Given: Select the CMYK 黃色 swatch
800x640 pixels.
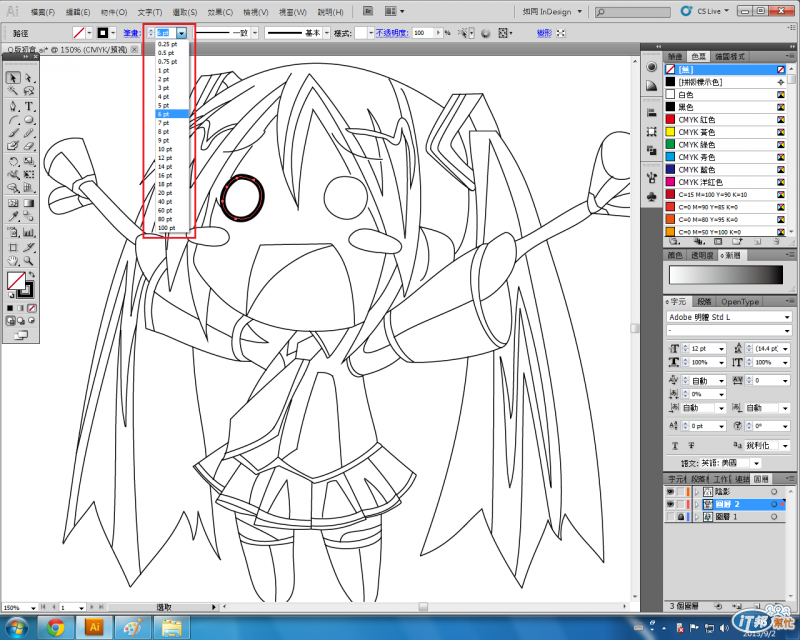Looking at the screenshot, I should click(x=726, y=132).
